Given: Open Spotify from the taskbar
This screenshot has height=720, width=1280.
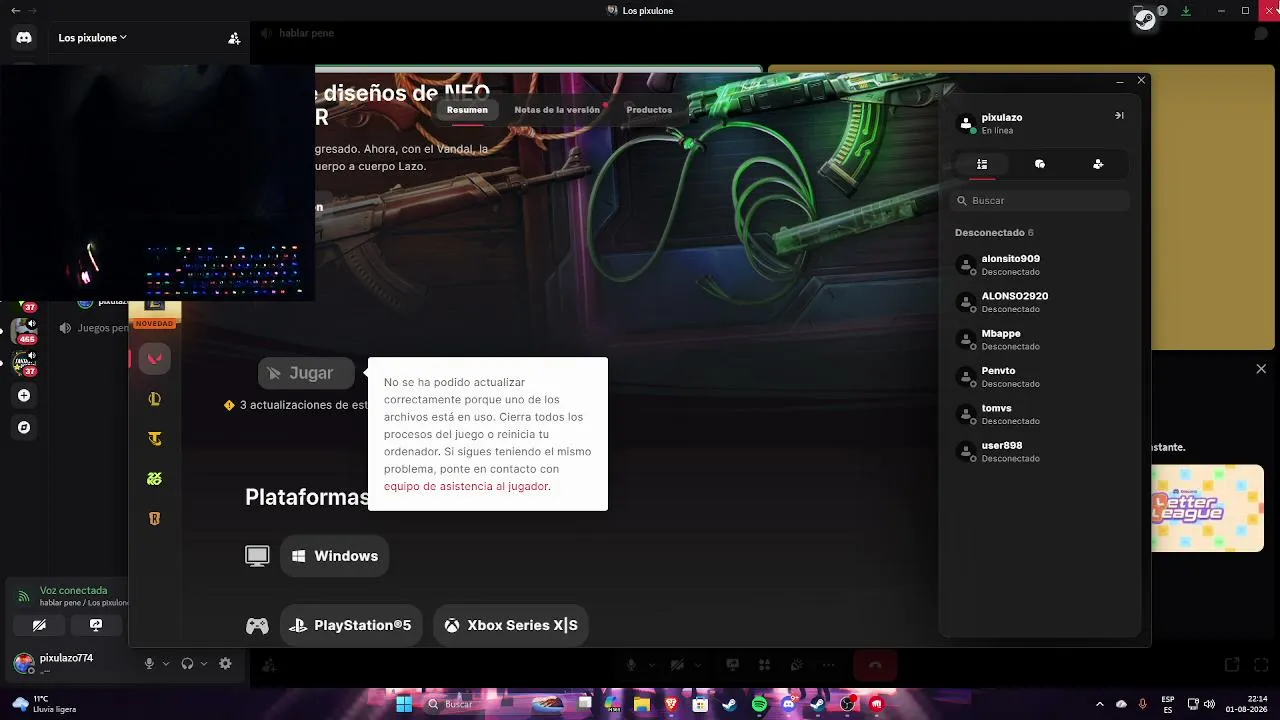Looking at the screenshot, I should (x=759, y=704).
